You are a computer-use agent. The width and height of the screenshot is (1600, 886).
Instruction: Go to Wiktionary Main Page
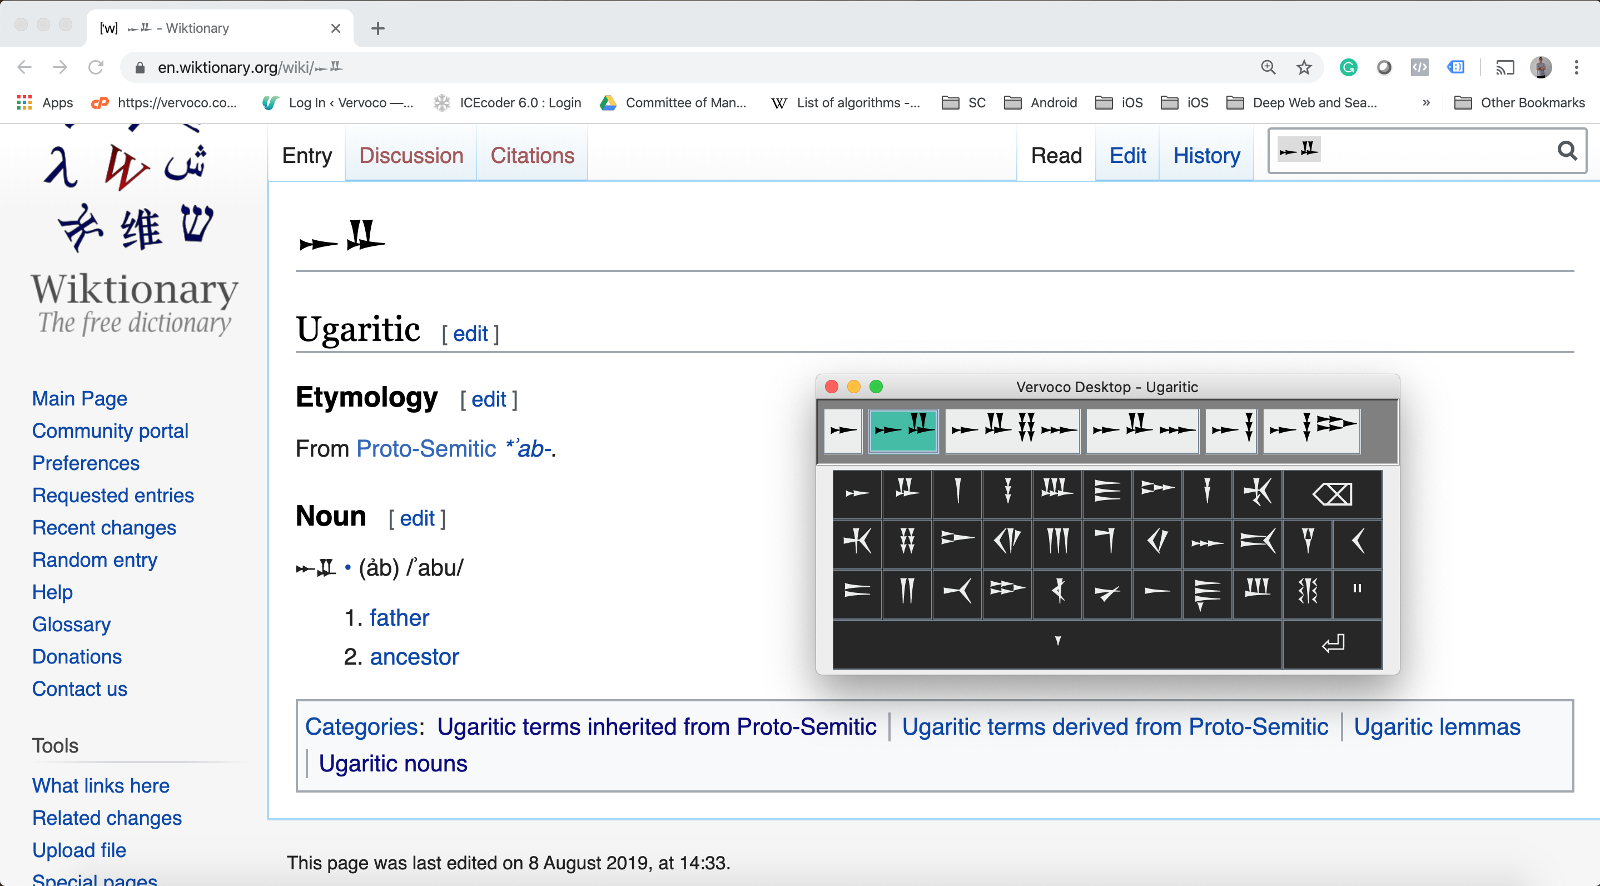[x=79, y=398]
